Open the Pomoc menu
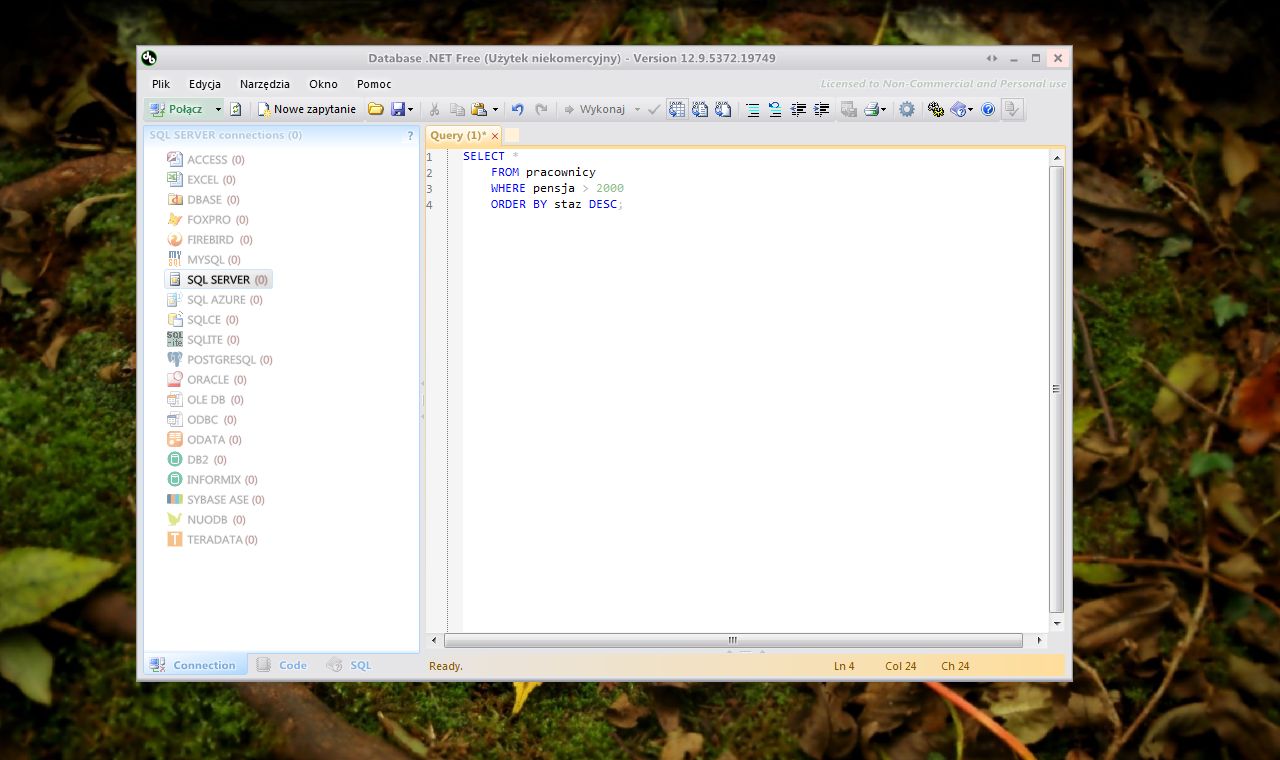This screenshot has height=760, width=1280. click(x=374, y=84)
